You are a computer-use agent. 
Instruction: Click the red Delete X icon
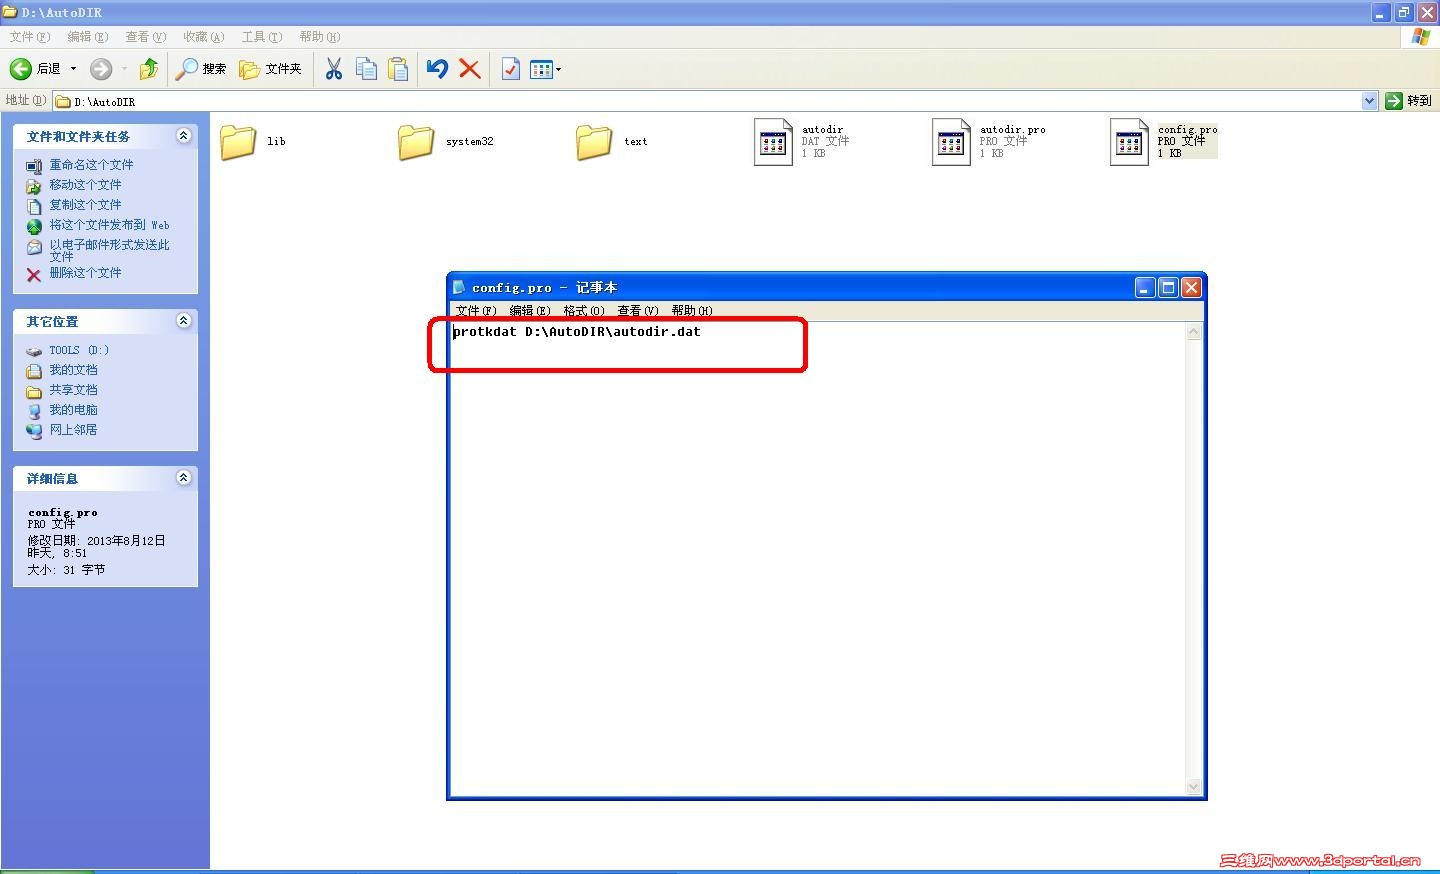coord(469,69)
